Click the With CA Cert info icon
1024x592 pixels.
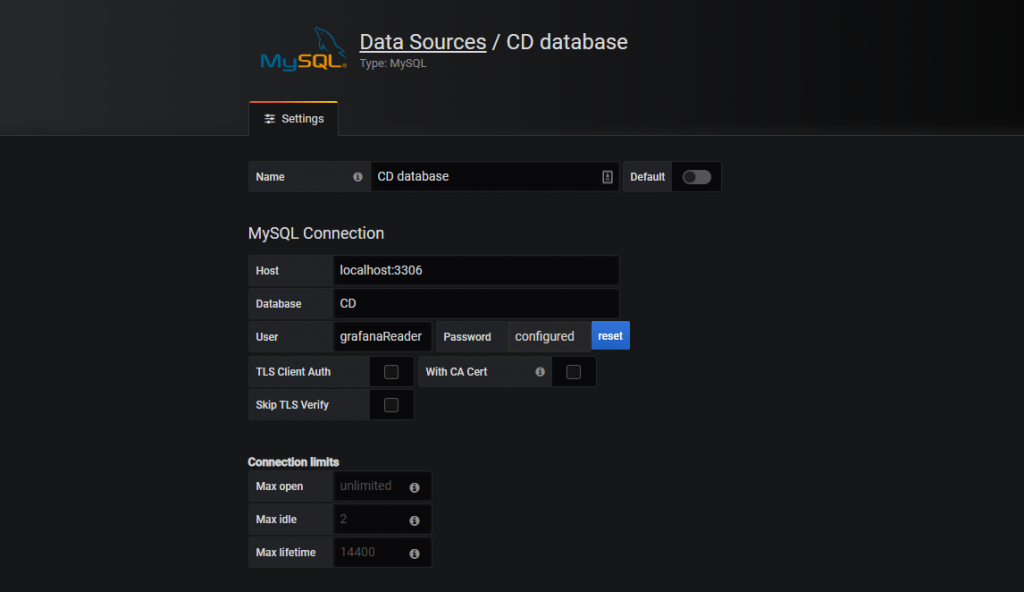pyautogui.click(x=540, y=372)
